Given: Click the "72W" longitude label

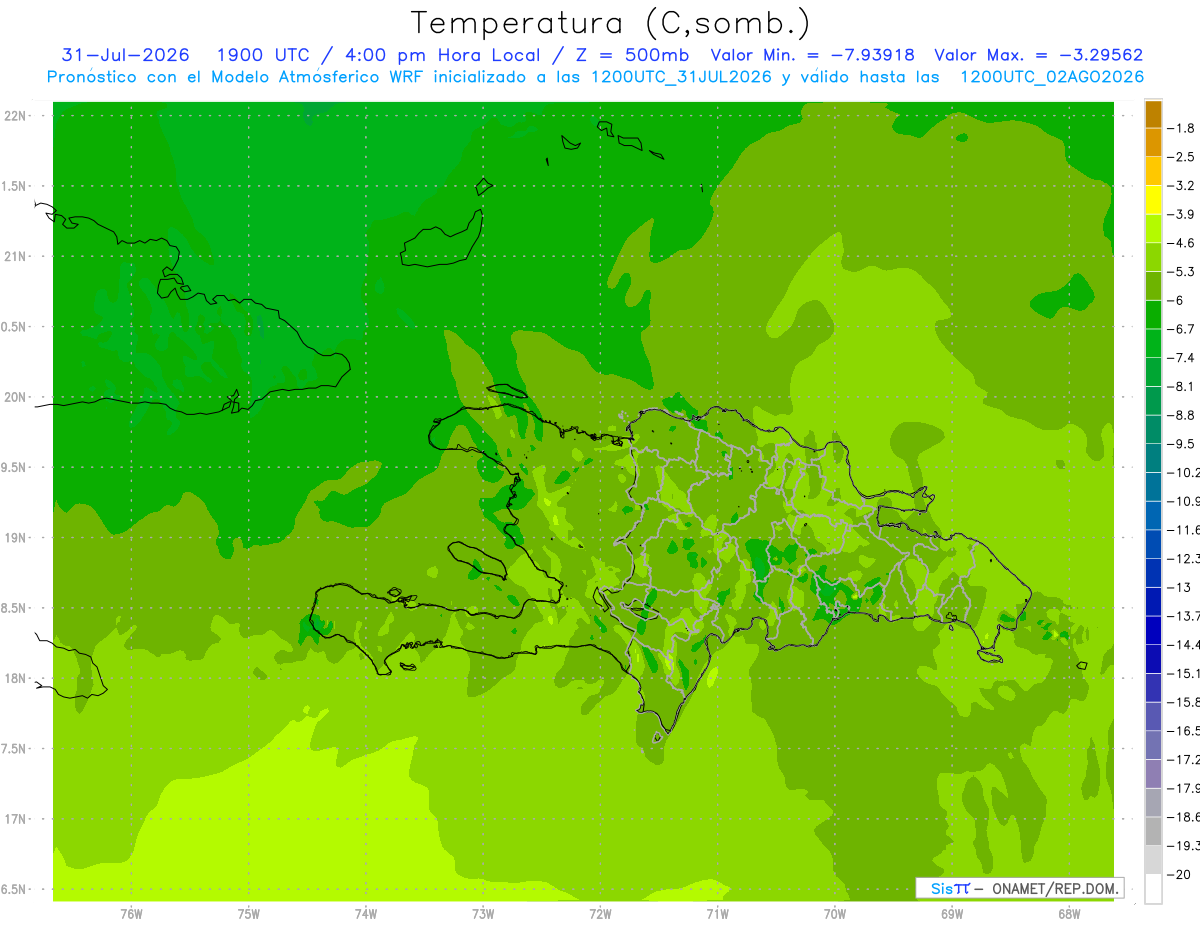Looking at the screenshot, I should pyautogui.click(x=600, y=913).
